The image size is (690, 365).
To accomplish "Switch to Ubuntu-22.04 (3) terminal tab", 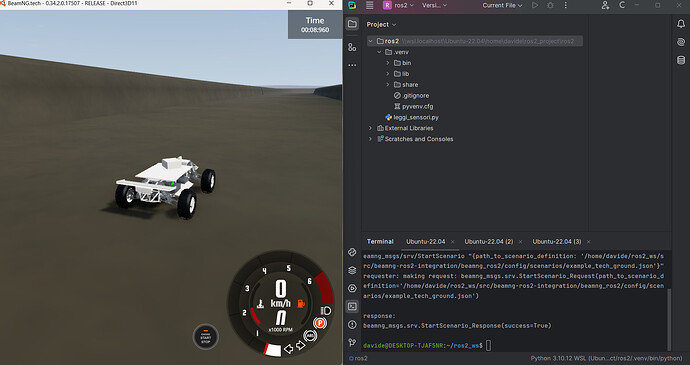I will [x=557, y=242].
